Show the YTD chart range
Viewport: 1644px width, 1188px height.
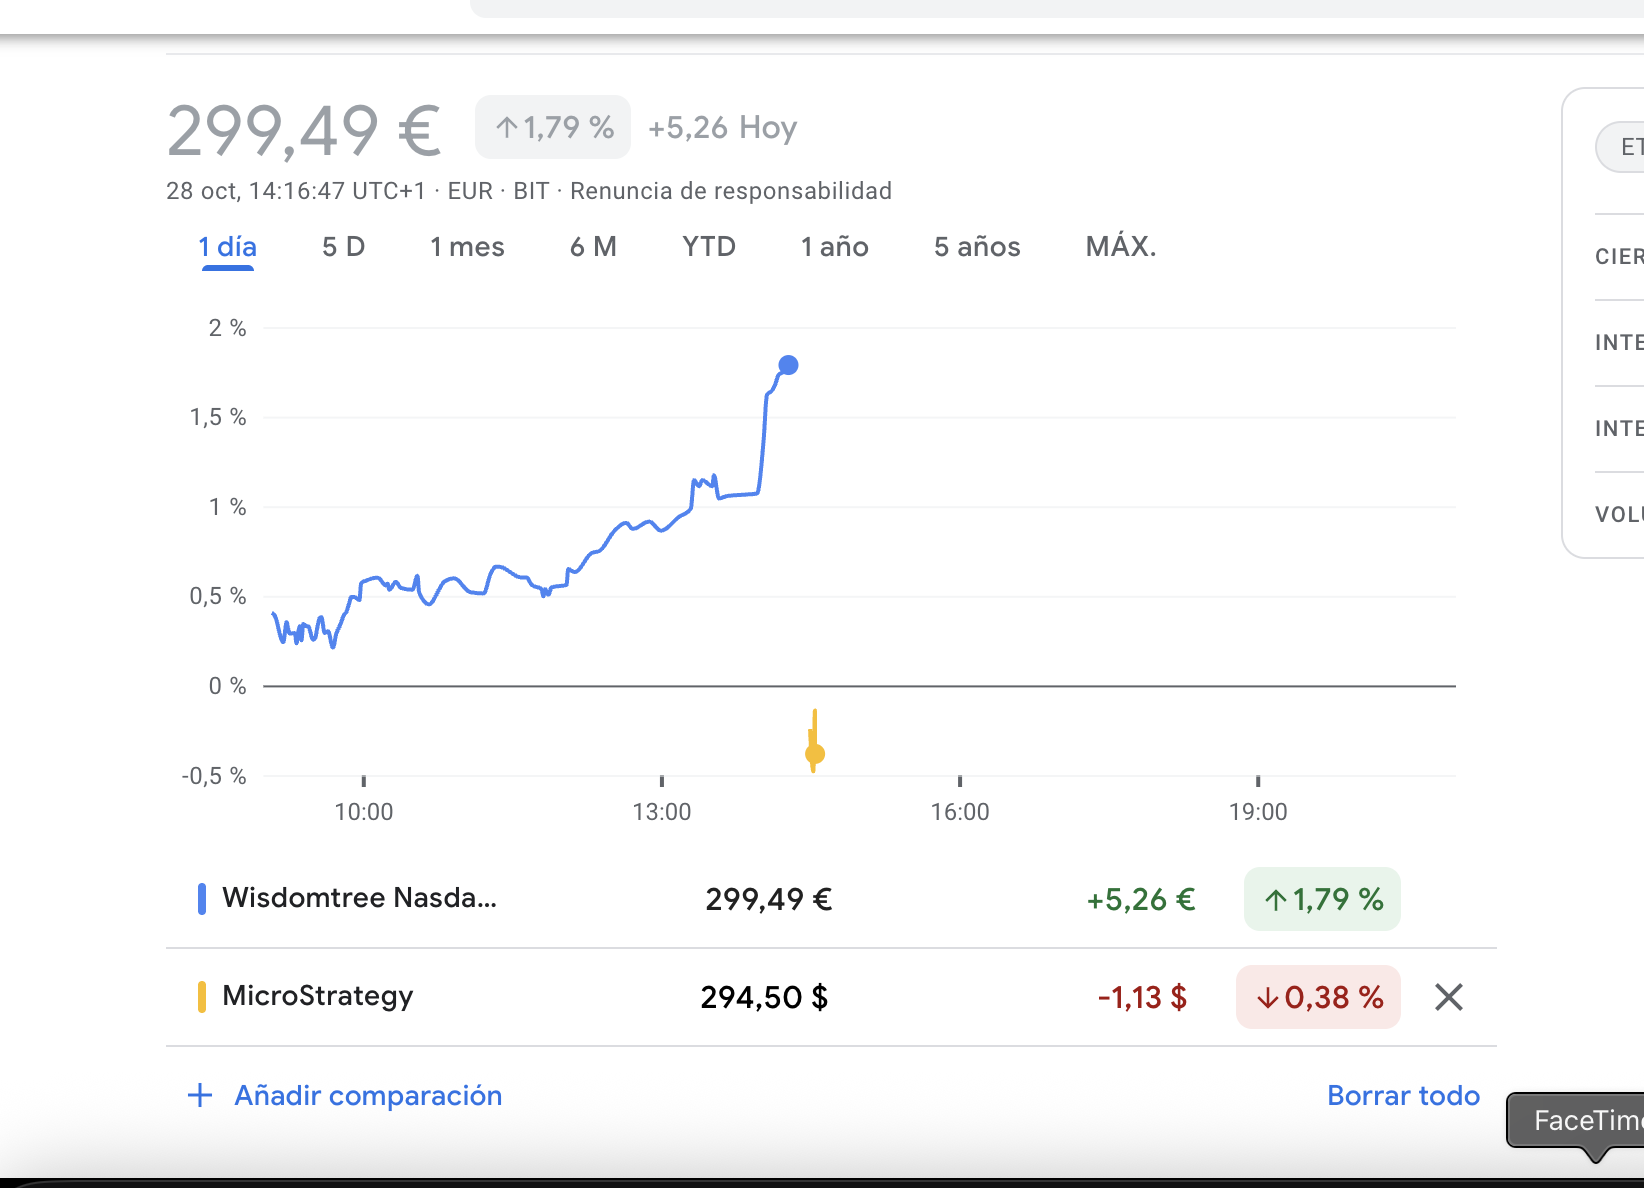(x=709, y=247)
